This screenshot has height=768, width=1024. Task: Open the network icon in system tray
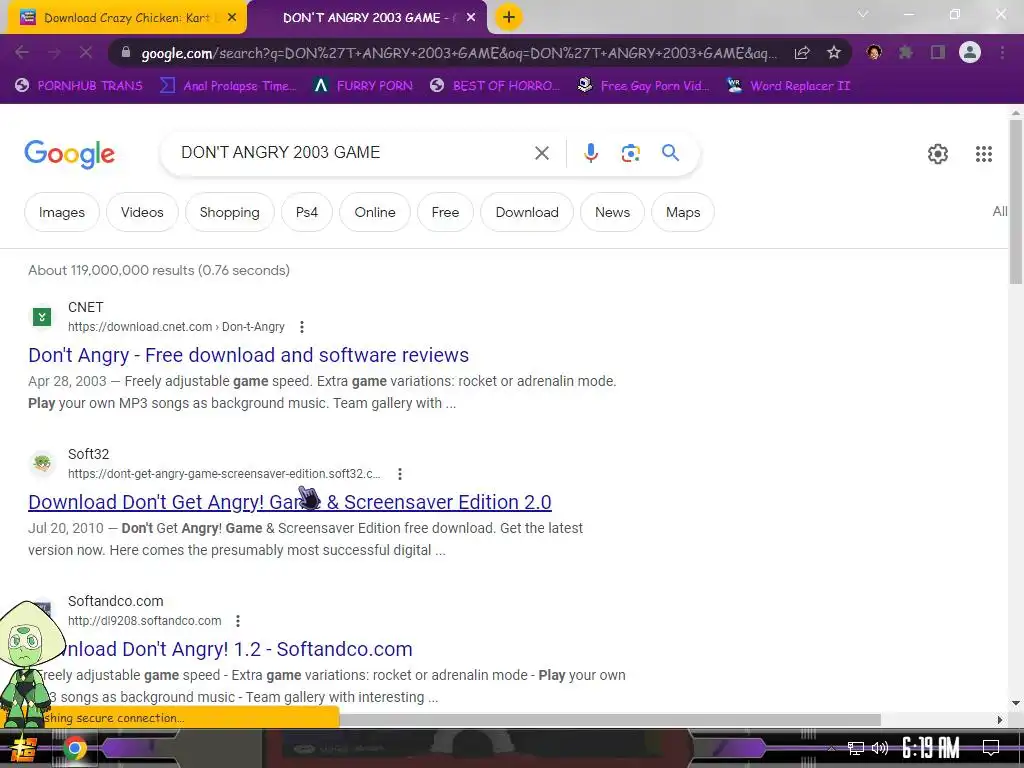pyautogui.click(x=855, y=748)
